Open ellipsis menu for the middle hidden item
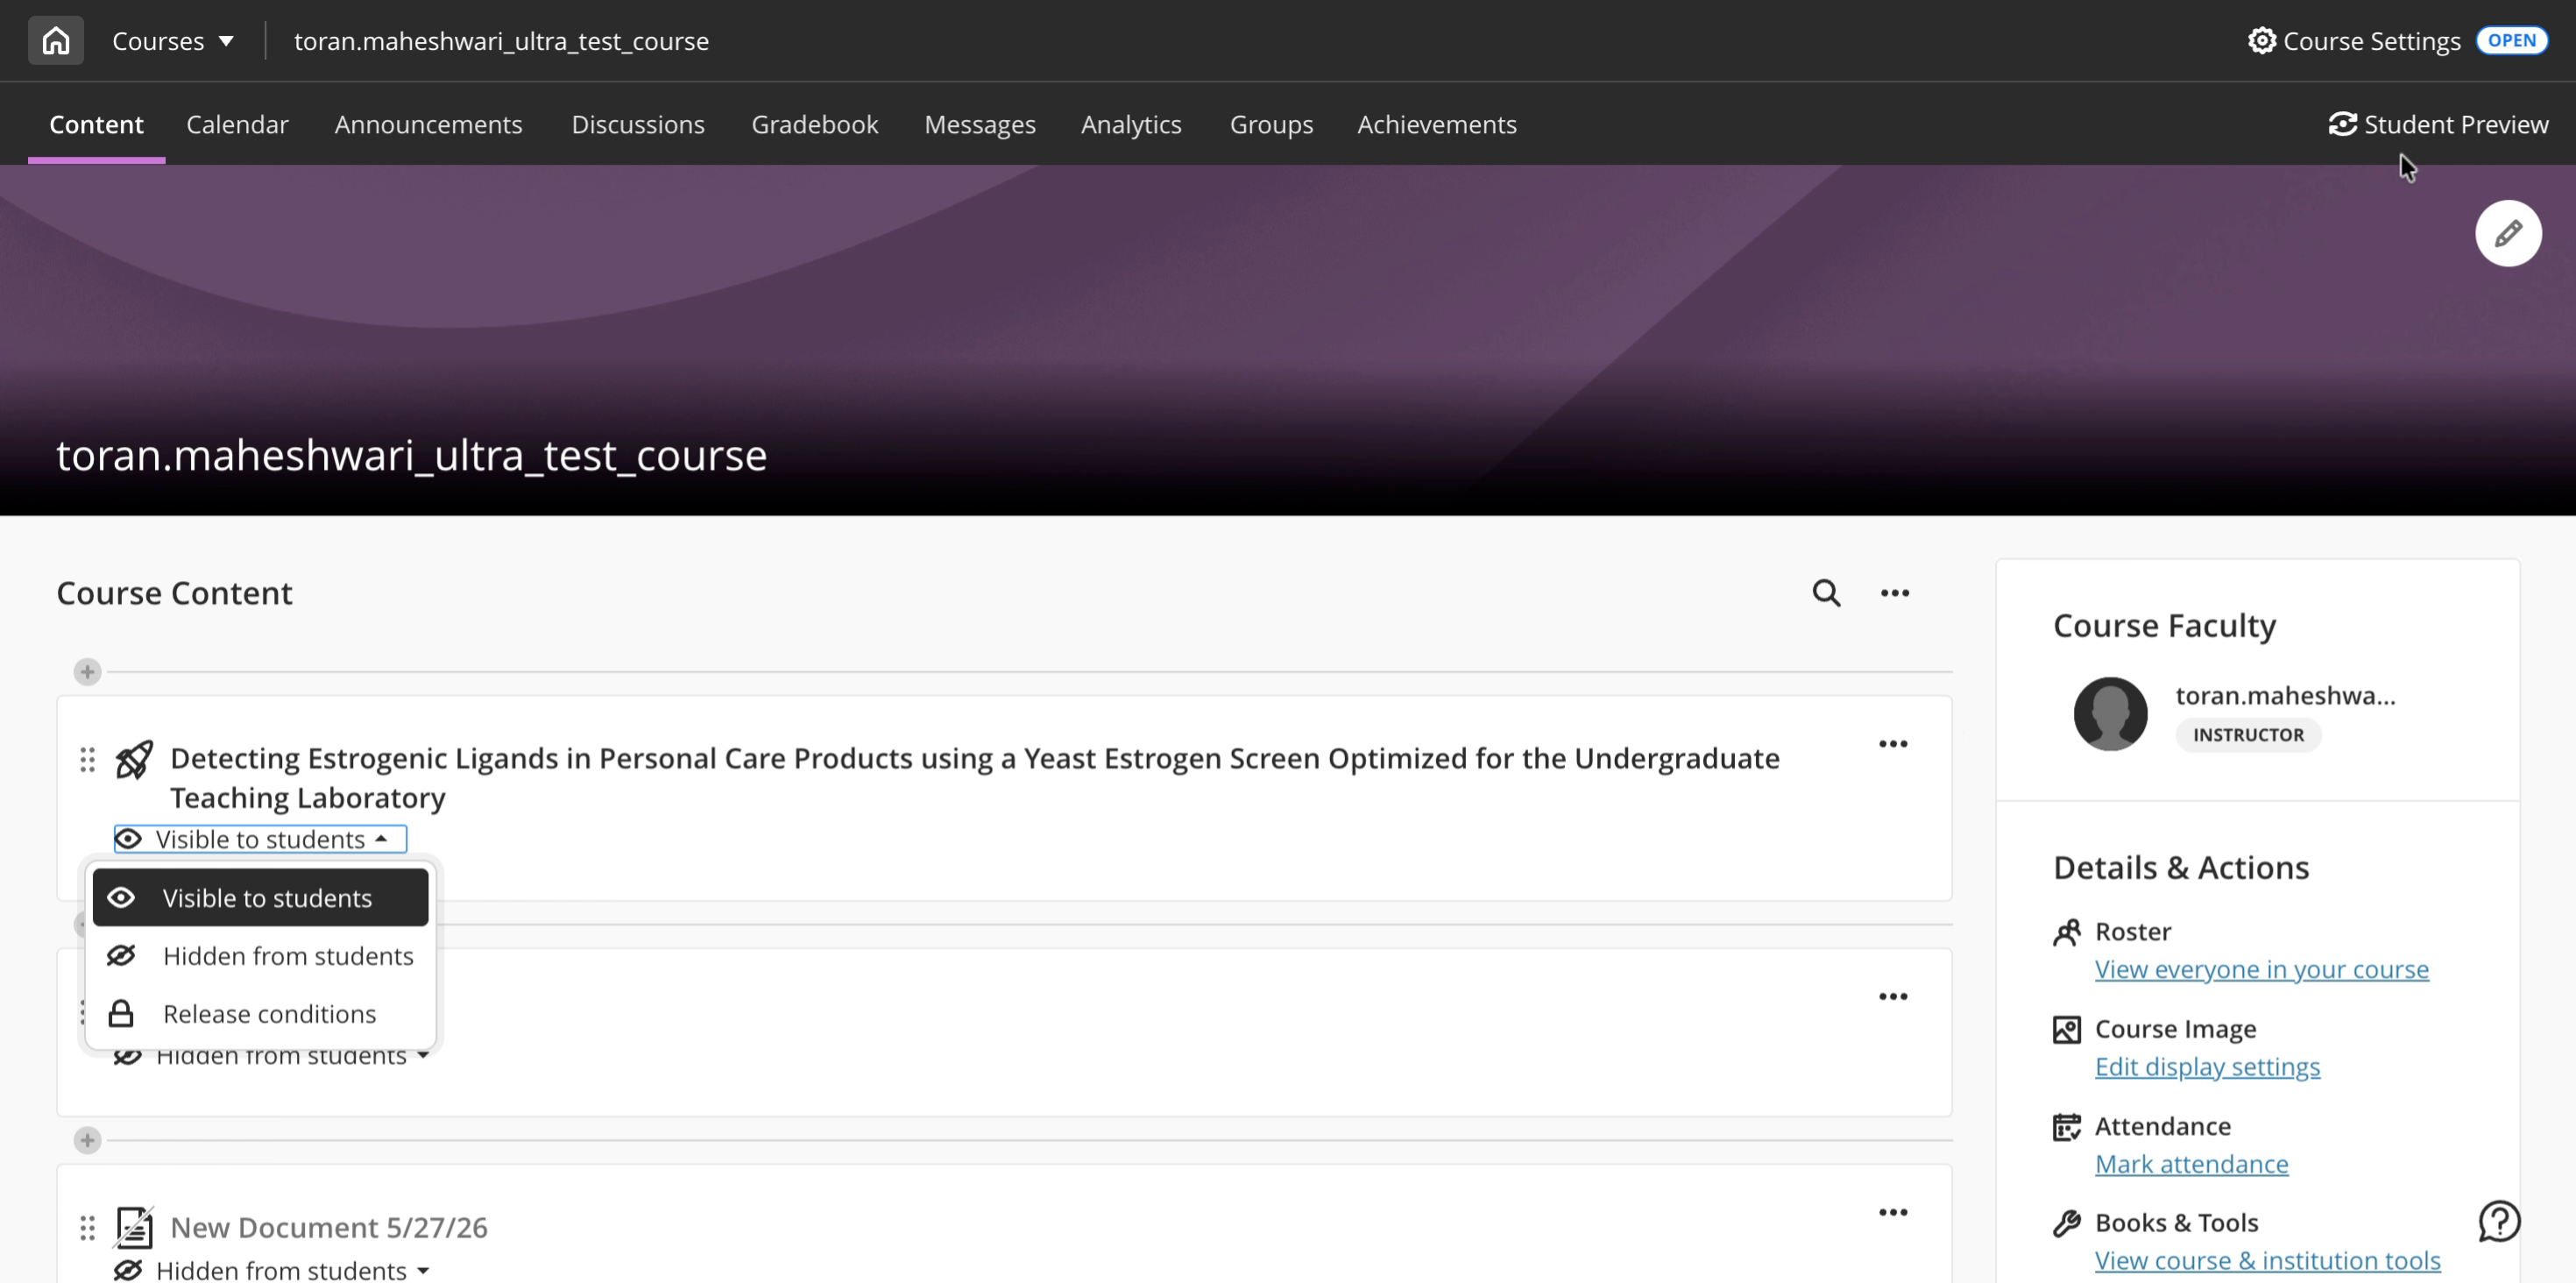This screenshot has width=2576, height=1283. click(x=1892, y=996)
